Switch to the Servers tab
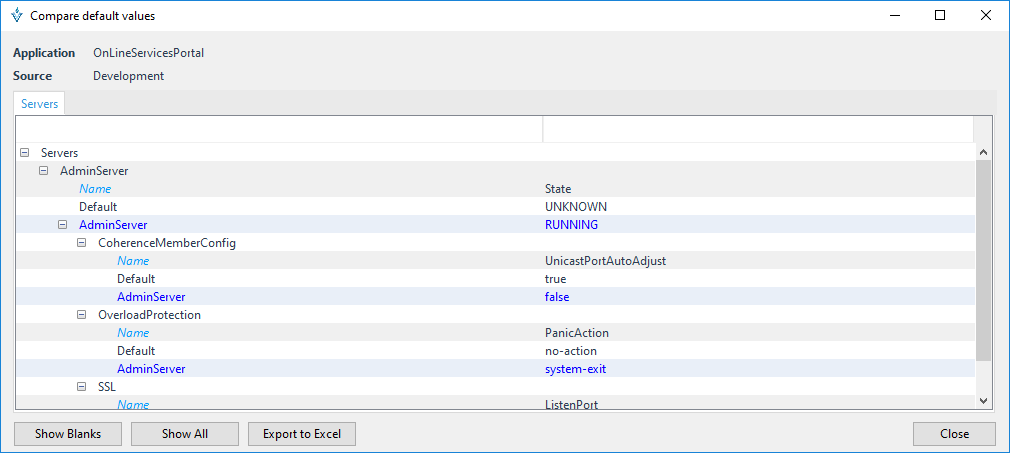The width and height of the screenshot is (1010, 453). coord(40,104)
